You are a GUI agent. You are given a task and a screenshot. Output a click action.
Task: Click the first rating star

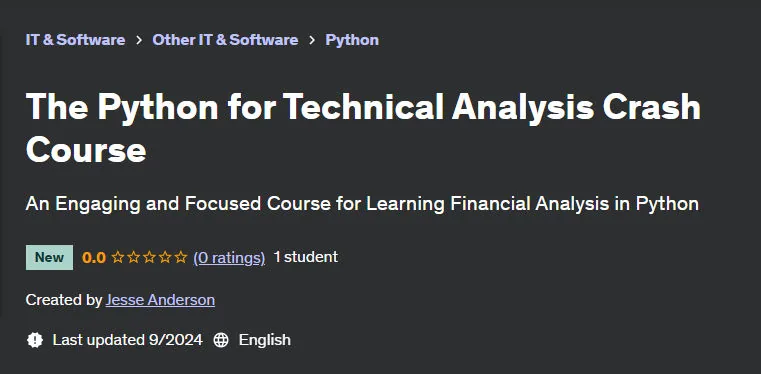click(118, 257)
